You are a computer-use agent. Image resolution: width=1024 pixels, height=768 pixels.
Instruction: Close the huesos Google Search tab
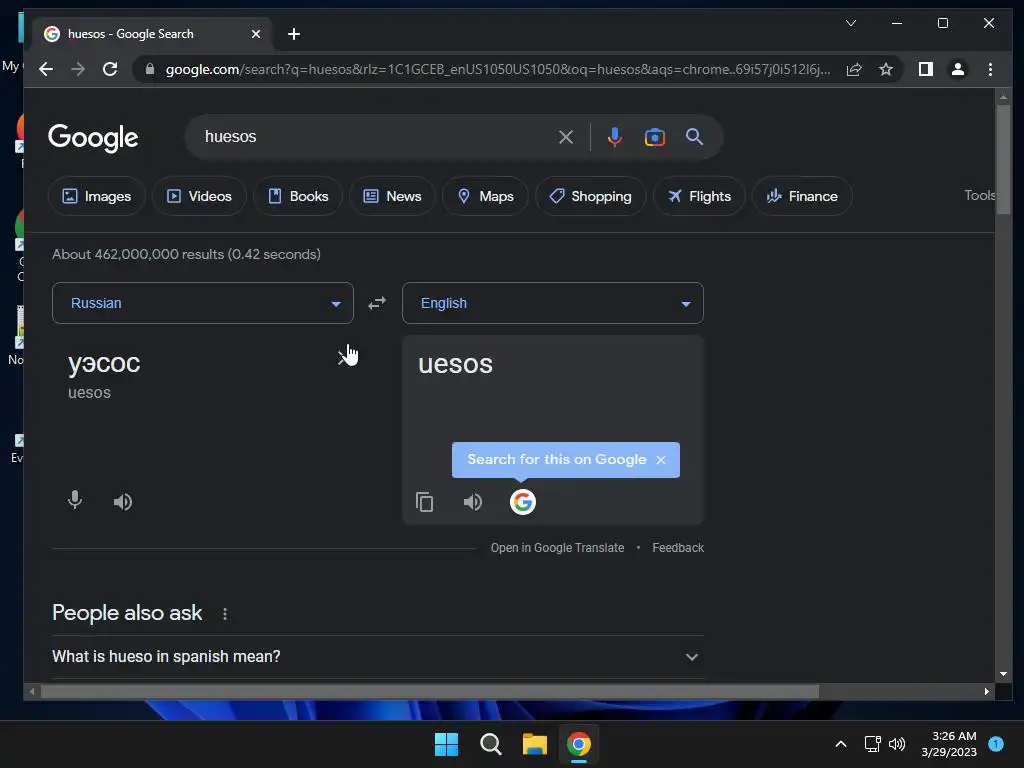tap(256, 34)
